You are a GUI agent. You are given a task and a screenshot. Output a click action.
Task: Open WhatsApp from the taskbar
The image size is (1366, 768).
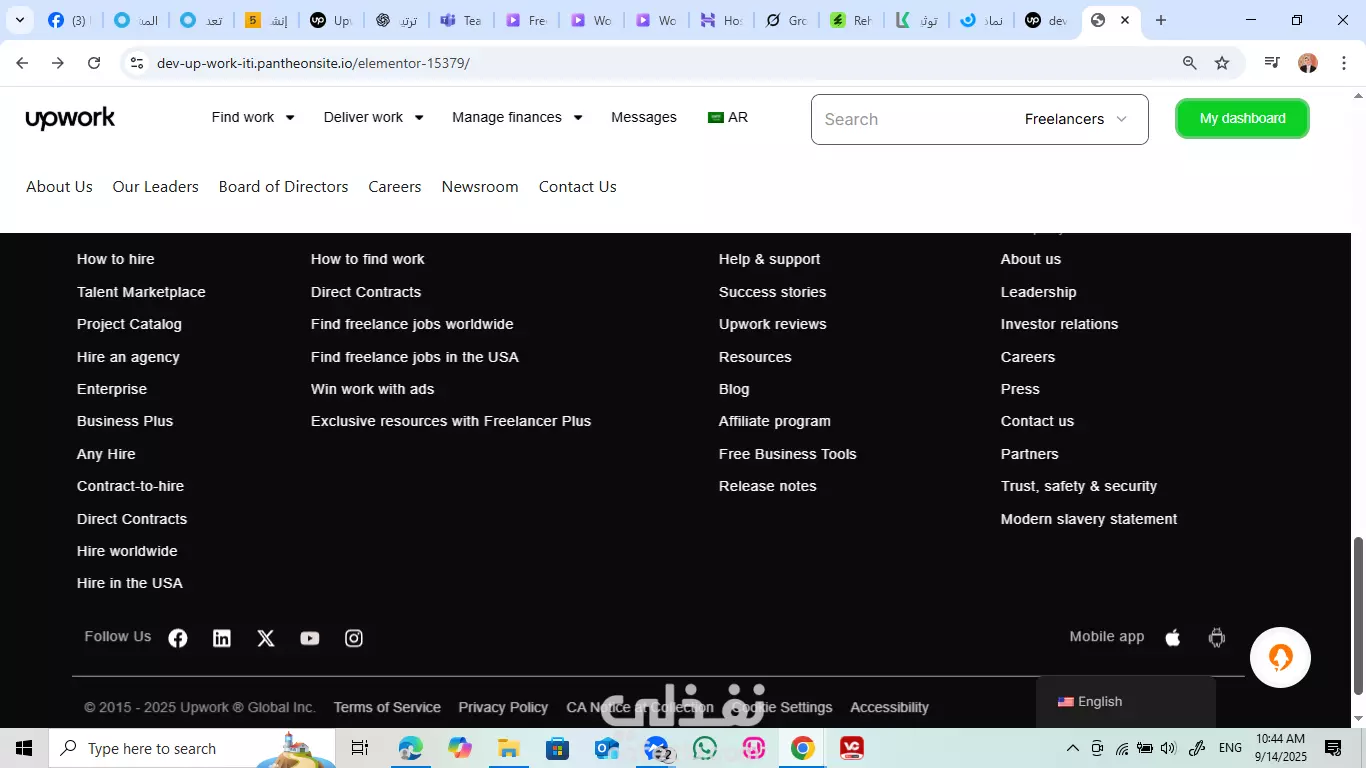tap(705, 748)
